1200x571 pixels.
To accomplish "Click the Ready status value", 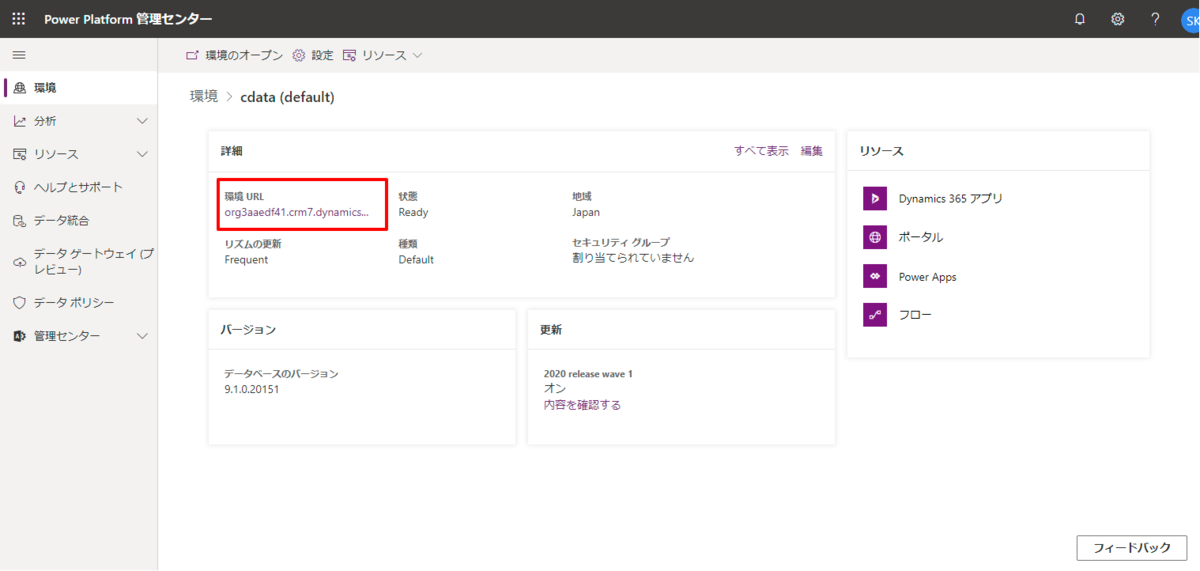I will (x=413, y=212).
